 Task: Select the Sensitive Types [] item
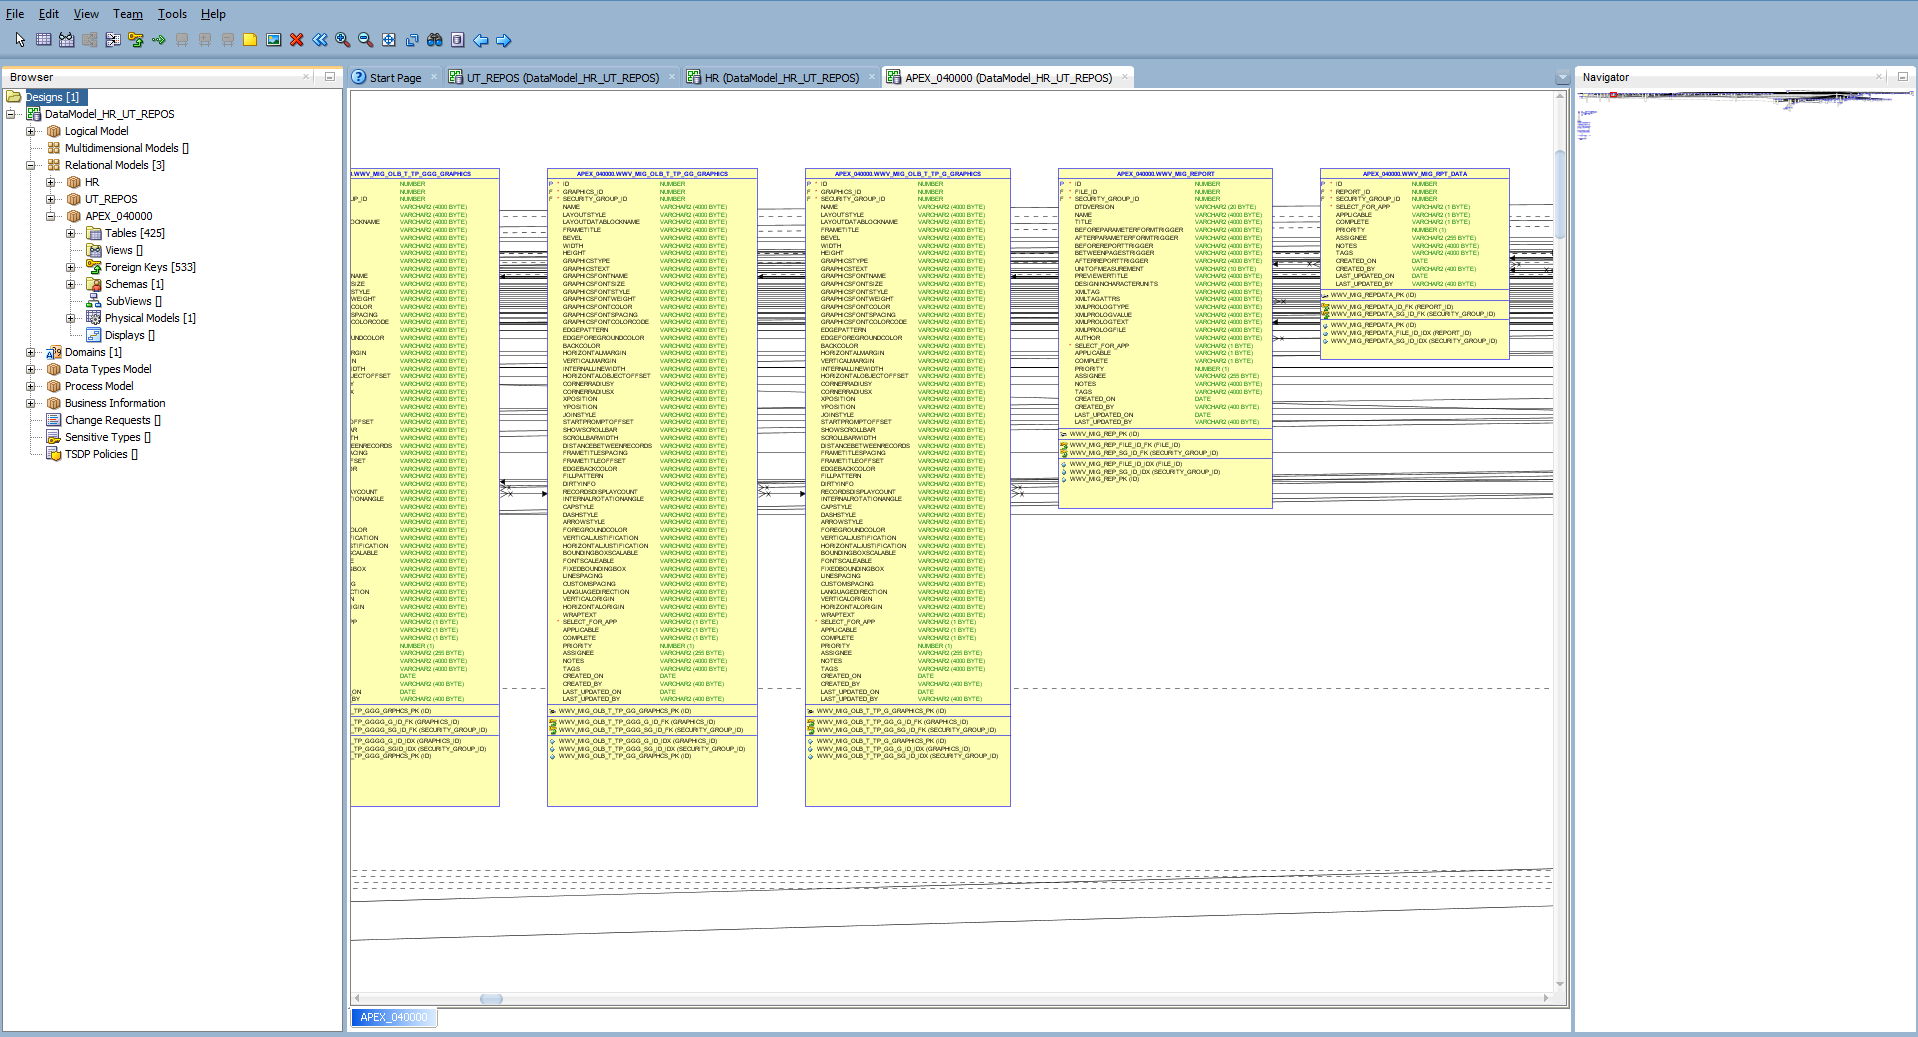click(x=107, y=437)
